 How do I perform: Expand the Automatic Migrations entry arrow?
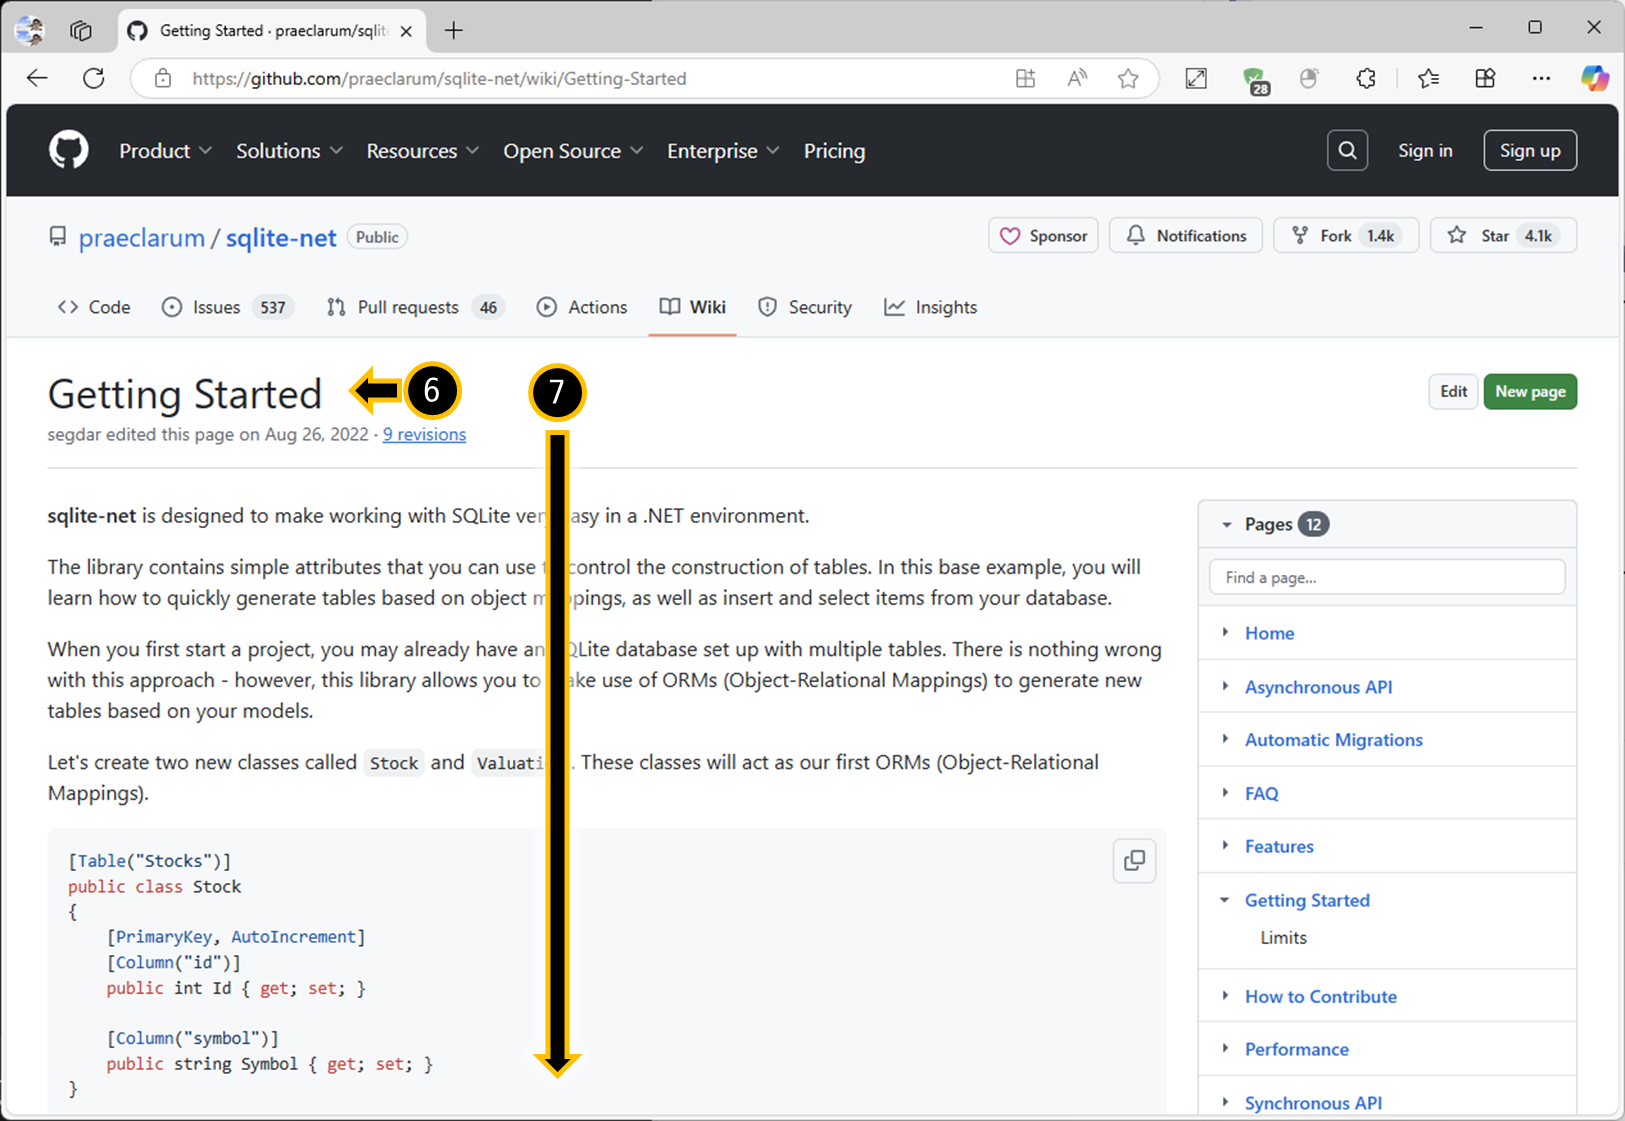(1226, 739)
